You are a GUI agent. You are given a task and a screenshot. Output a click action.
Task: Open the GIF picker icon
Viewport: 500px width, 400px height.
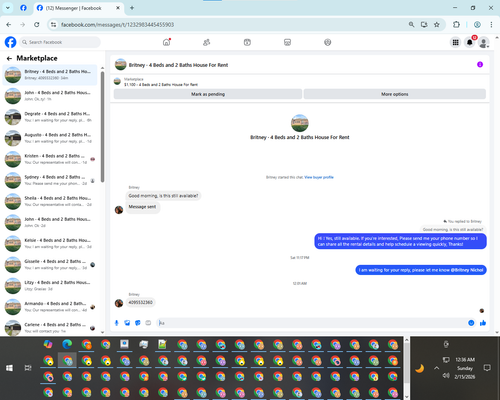[x=148, y=323]
